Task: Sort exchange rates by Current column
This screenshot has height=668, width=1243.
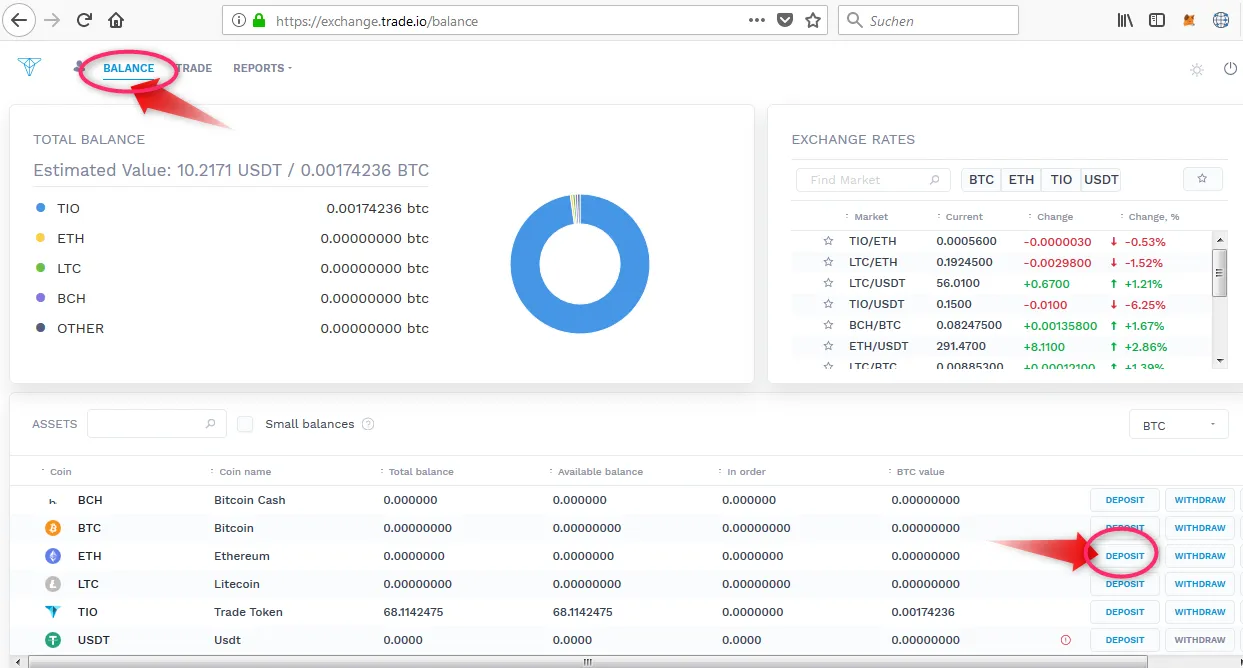Action: tap(962, 217)
